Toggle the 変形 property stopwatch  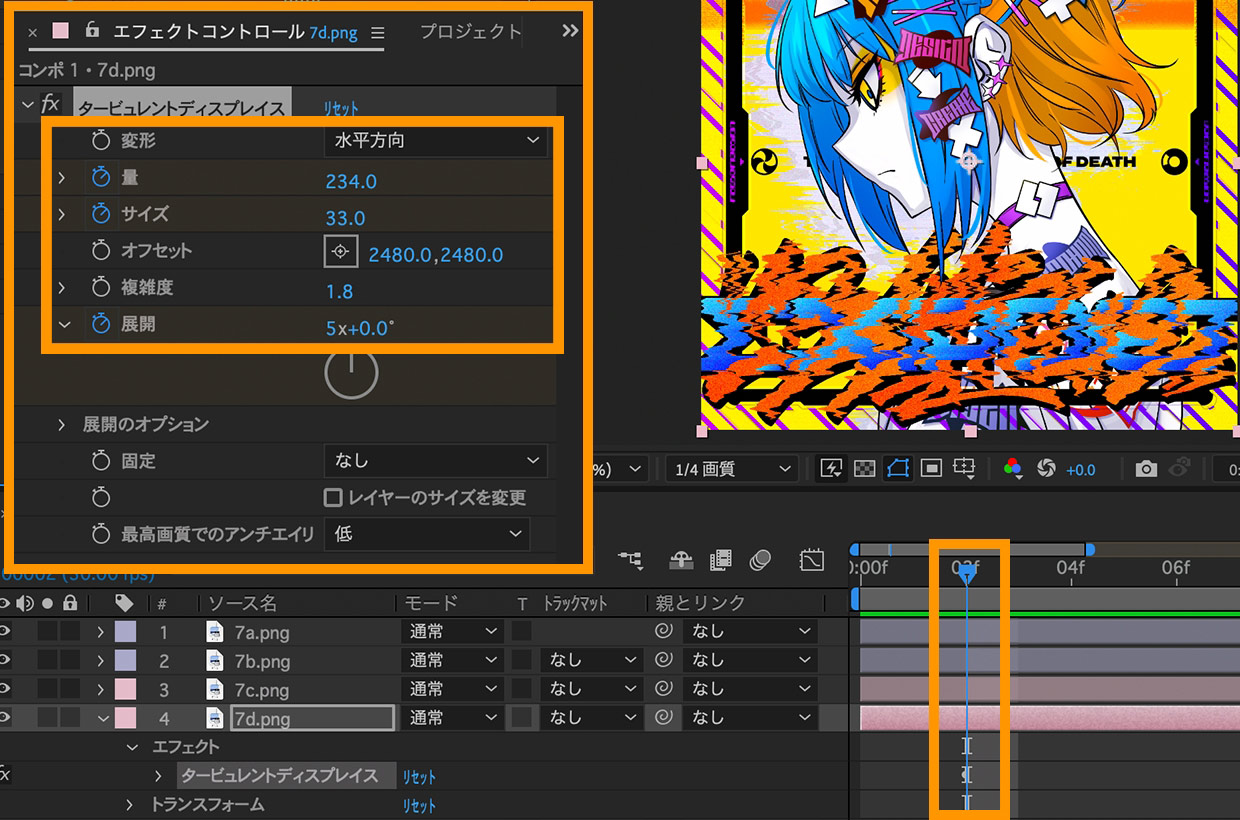point(100,140)
